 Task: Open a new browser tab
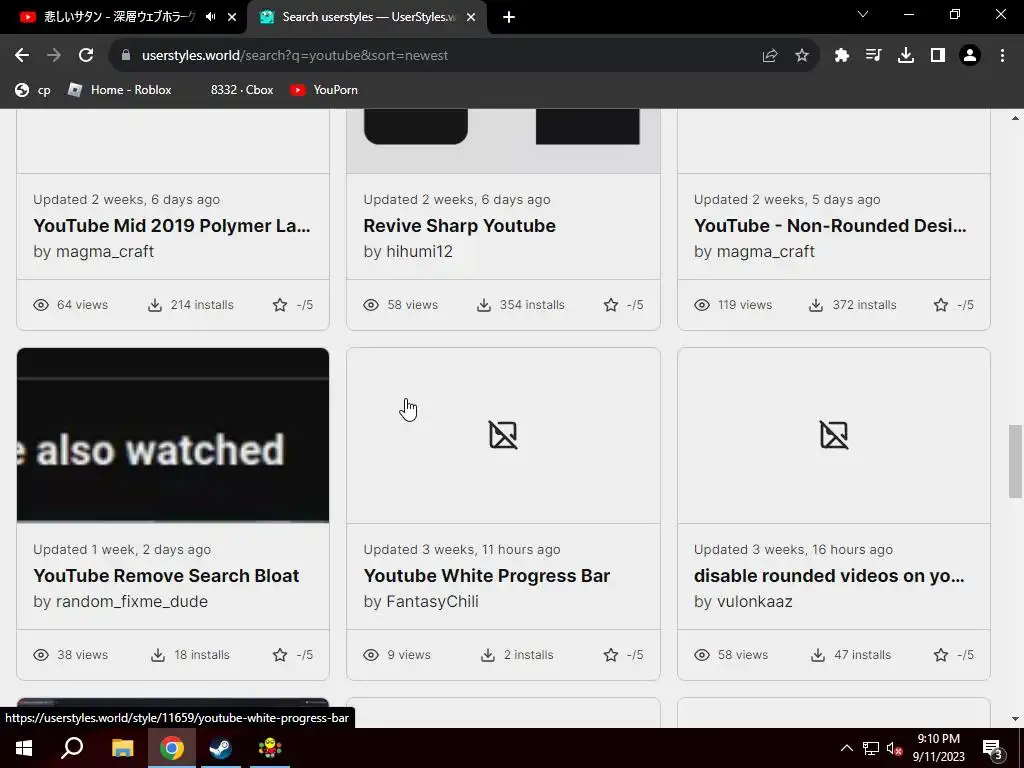[509, 18]
